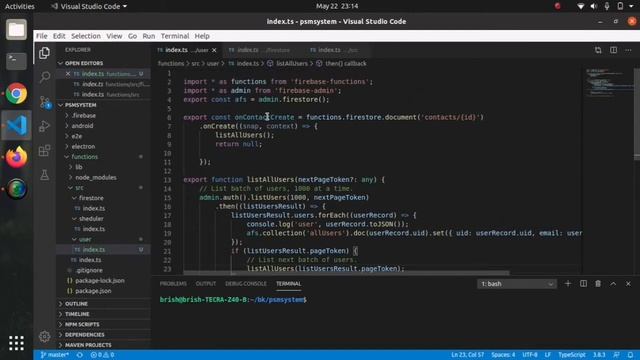
Task: Launch Firefox from the dock
Action: point(16,157)
